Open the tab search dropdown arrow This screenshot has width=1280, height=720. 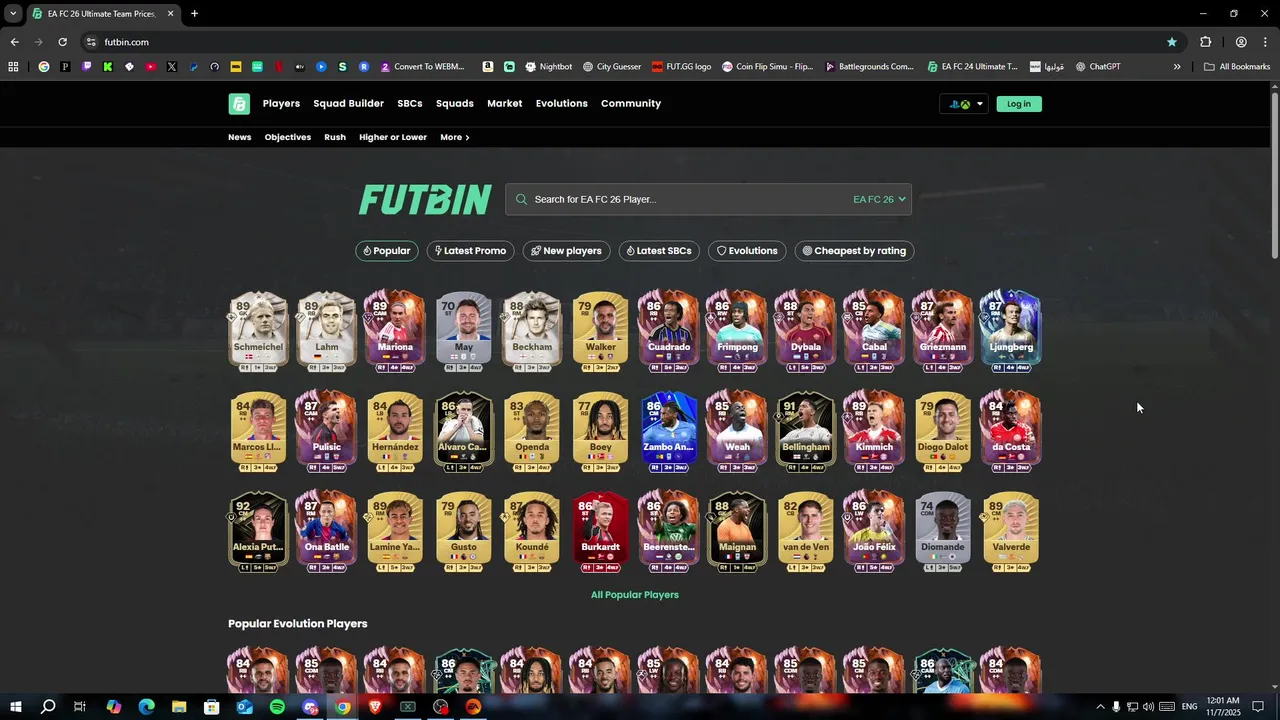point(13,14)
